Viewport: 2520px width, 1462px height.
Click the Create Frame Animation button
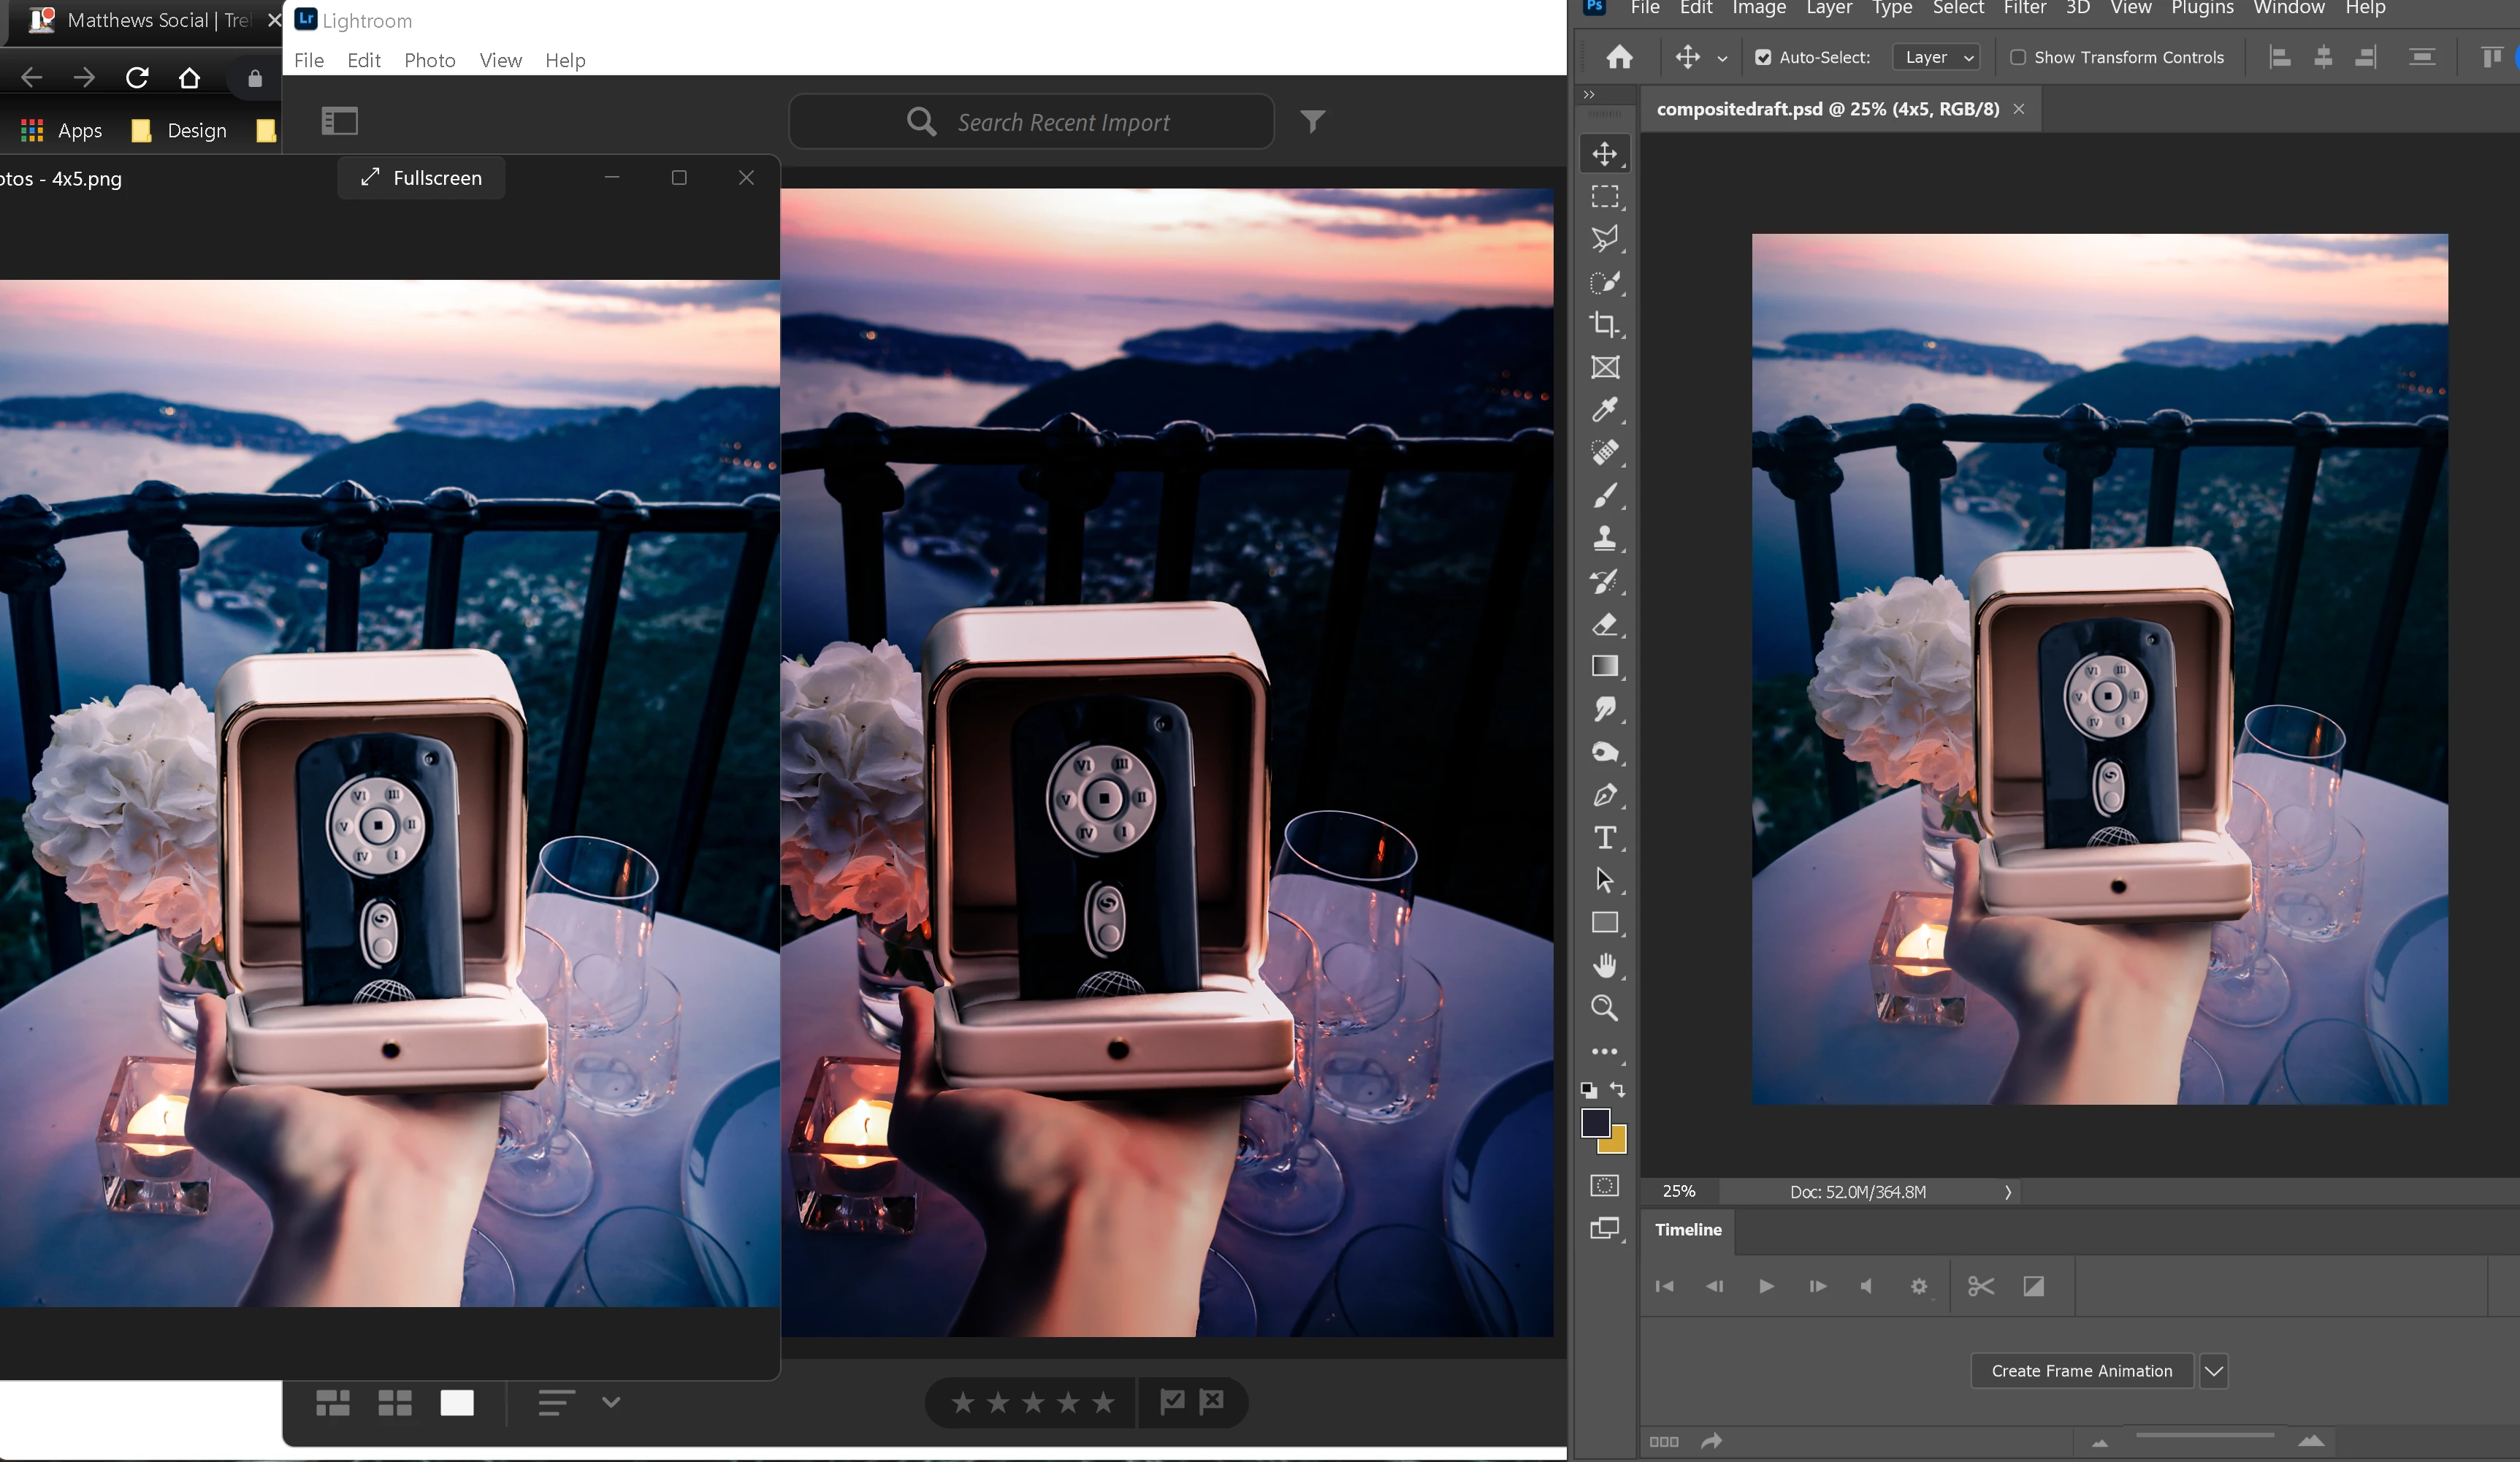pos(2081,1371)
